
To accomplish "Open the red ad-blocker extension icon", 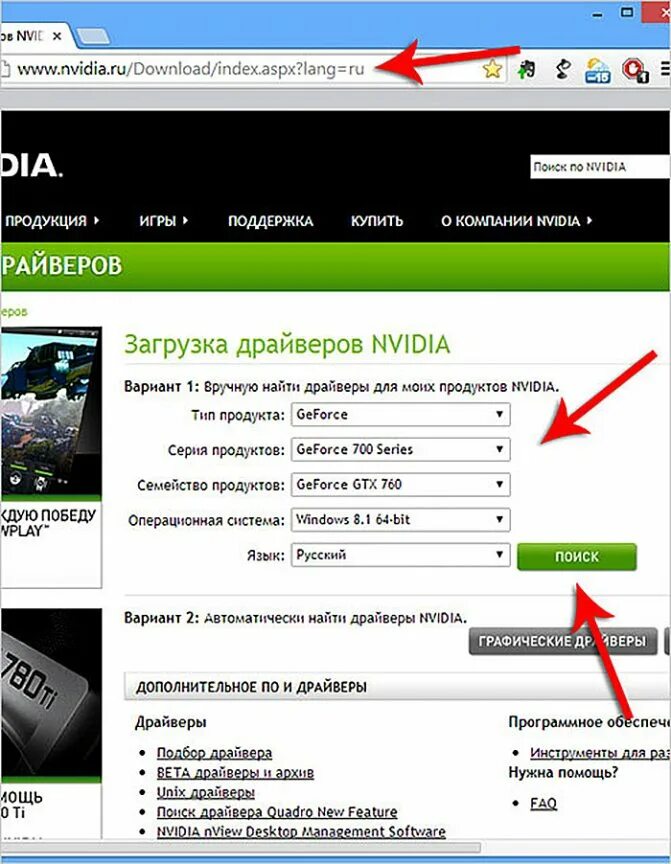I will pyautogui.click(x=635, y=71).
